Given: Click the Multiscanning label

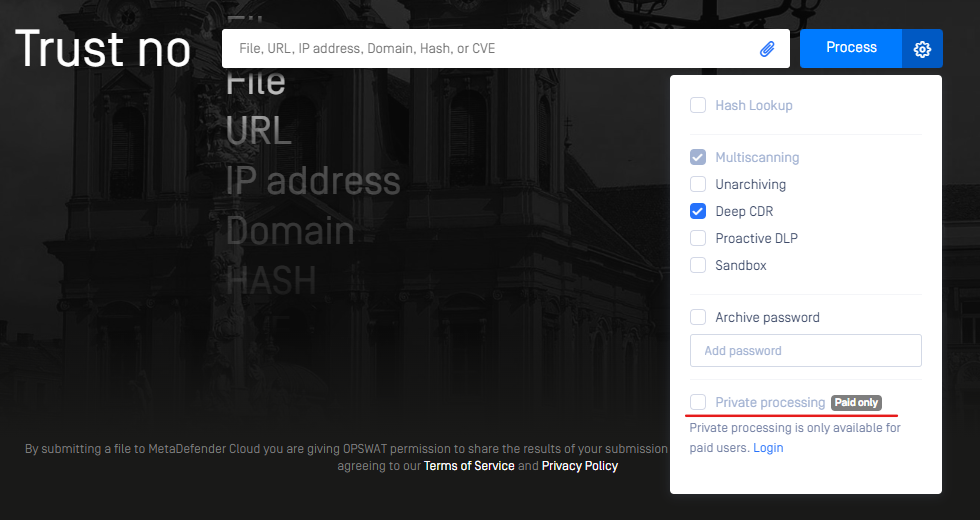Looking at the screenshot, I should point(757,158).
